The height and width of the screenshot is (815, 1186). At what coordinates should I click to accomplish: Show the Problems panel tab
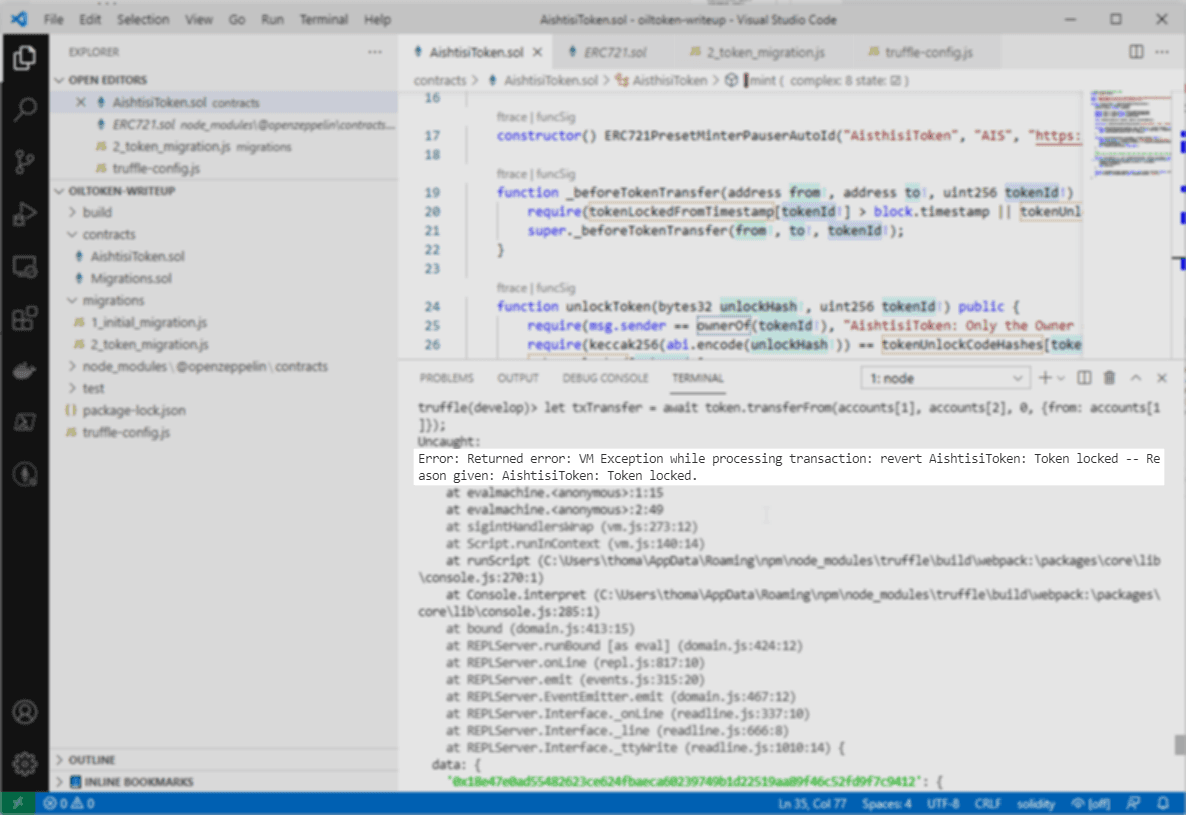click(447, 378)
